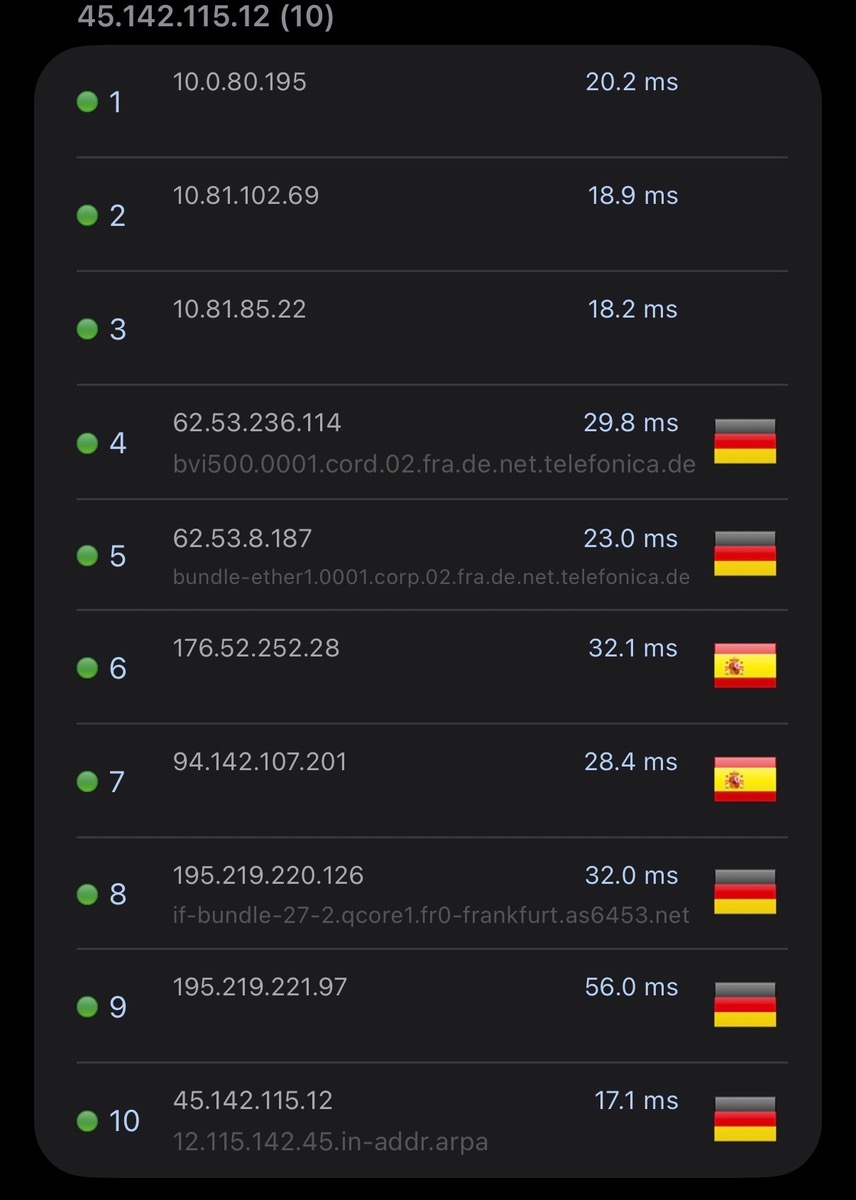The height and width of the screenshot is (1200, 856).
Task: Tap the German flag on hop 5
Action: [x=745, y=554]
